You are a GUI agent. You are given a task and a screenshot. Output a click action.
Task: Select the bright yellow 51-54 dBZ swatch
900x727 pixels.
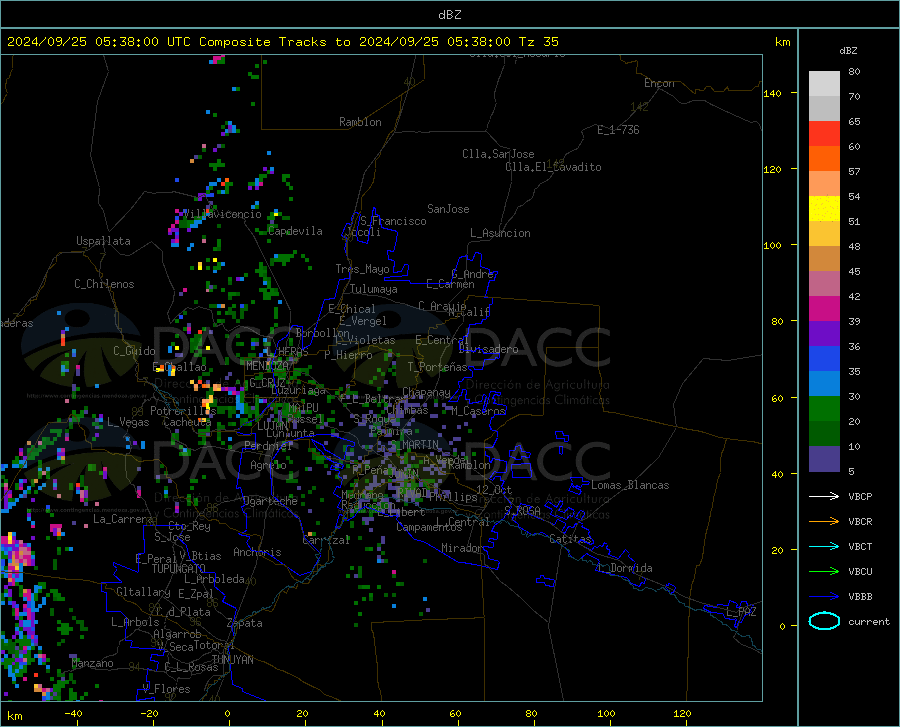coord(824,209)
